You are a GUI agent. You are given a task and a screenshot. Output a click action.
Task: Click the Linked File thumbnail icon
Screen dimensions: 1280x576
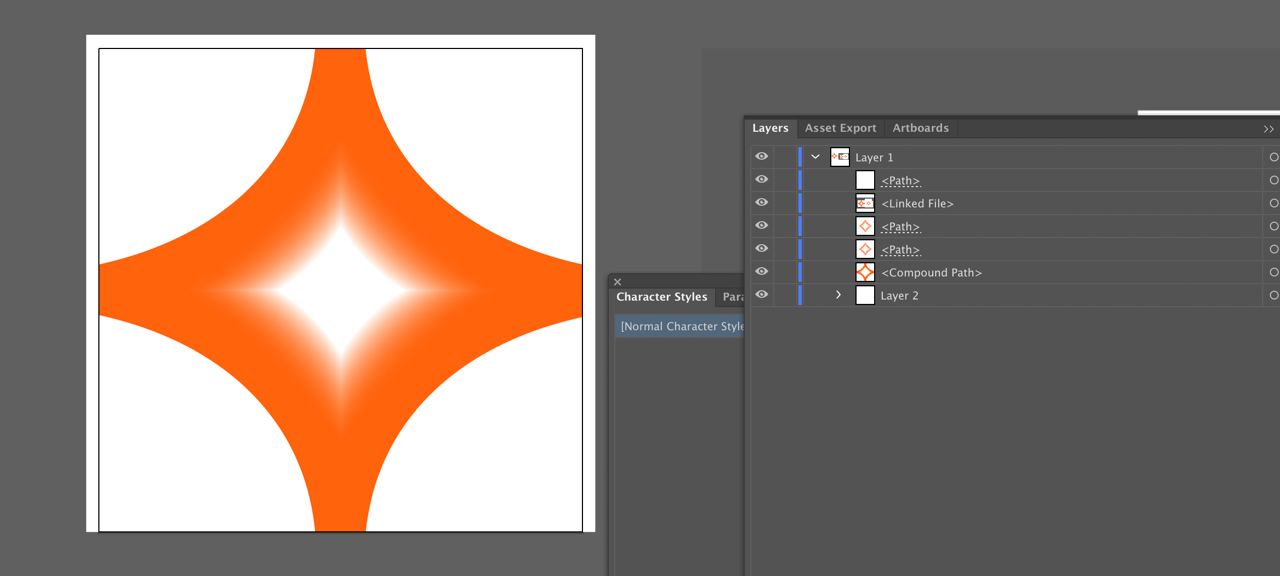point(865,203)
